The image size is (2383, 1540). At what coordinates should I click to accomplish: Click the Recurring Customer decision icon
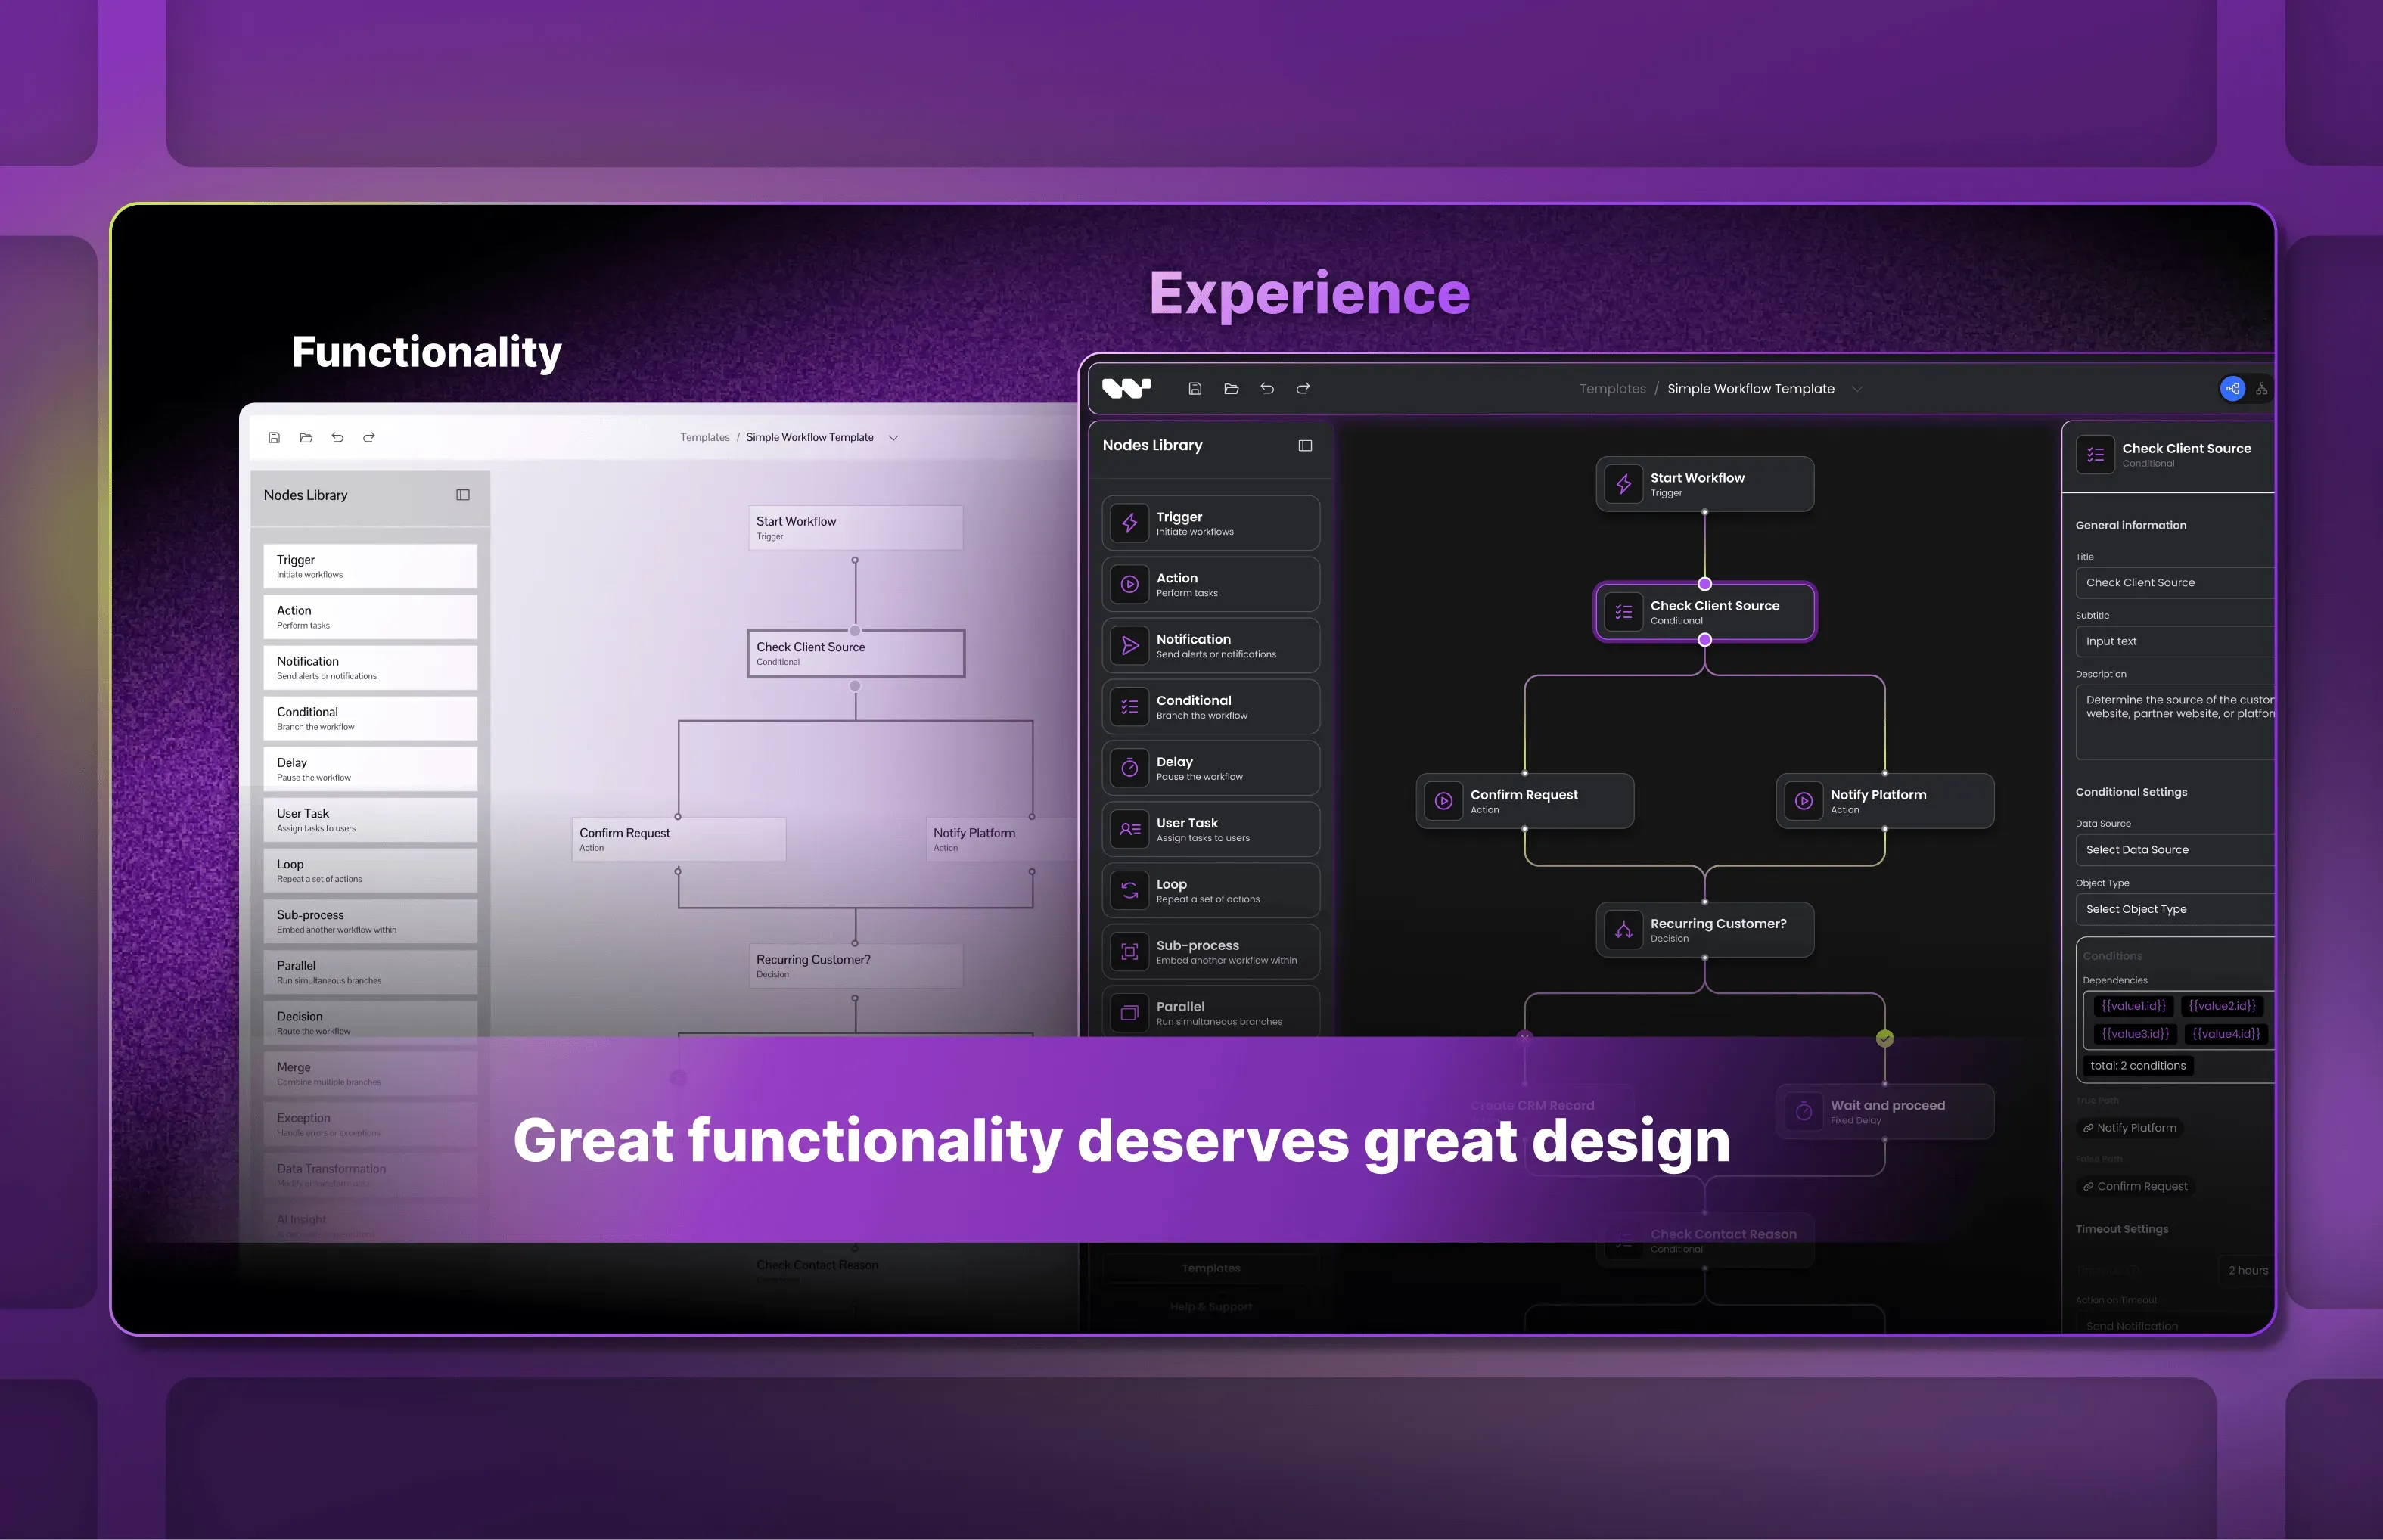tap(1624, 930)
